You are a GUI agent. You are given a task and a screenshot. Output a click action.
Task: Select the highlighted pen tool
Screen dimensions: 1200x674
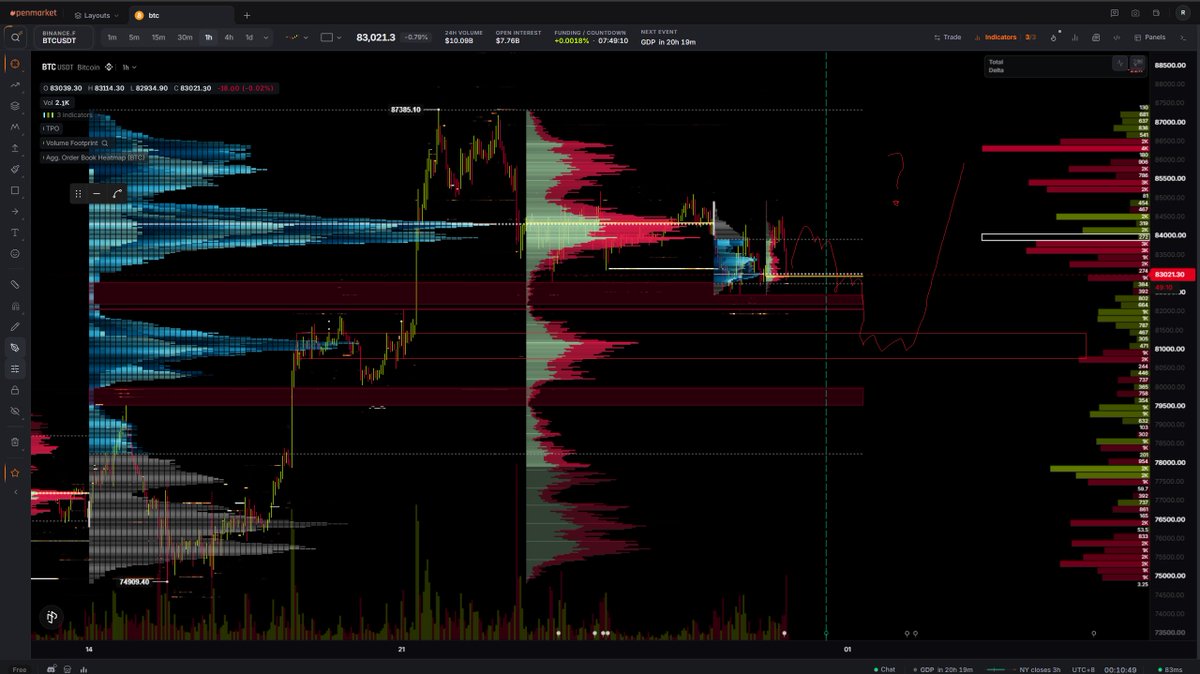point(15,347)
